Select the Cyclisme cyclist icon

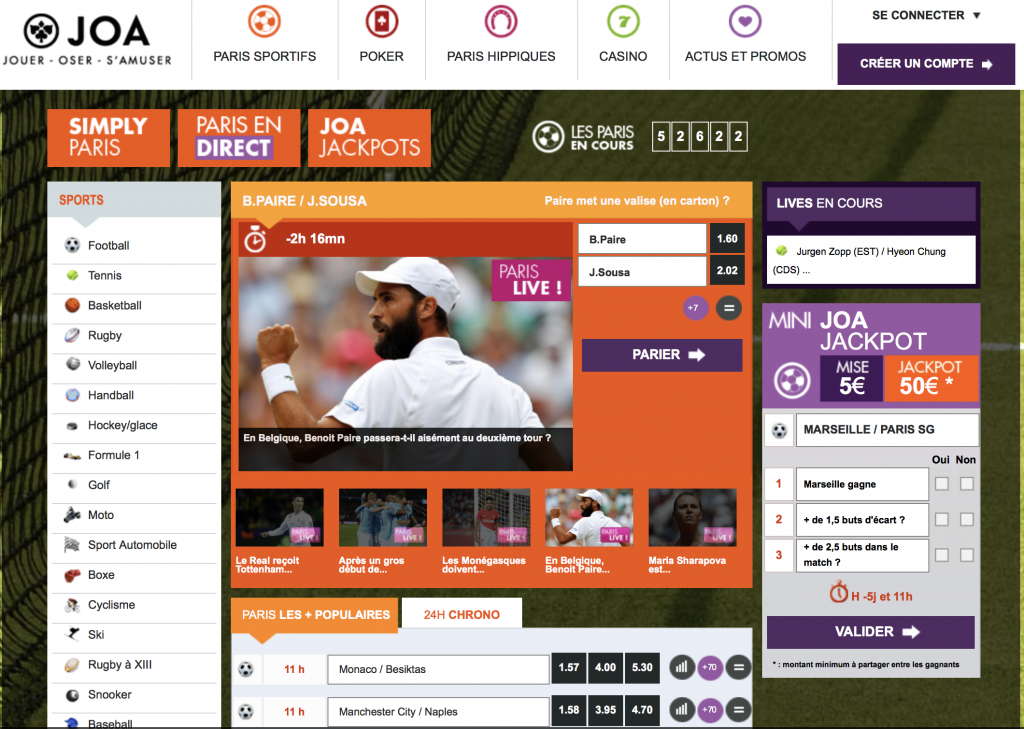[72, 606]
